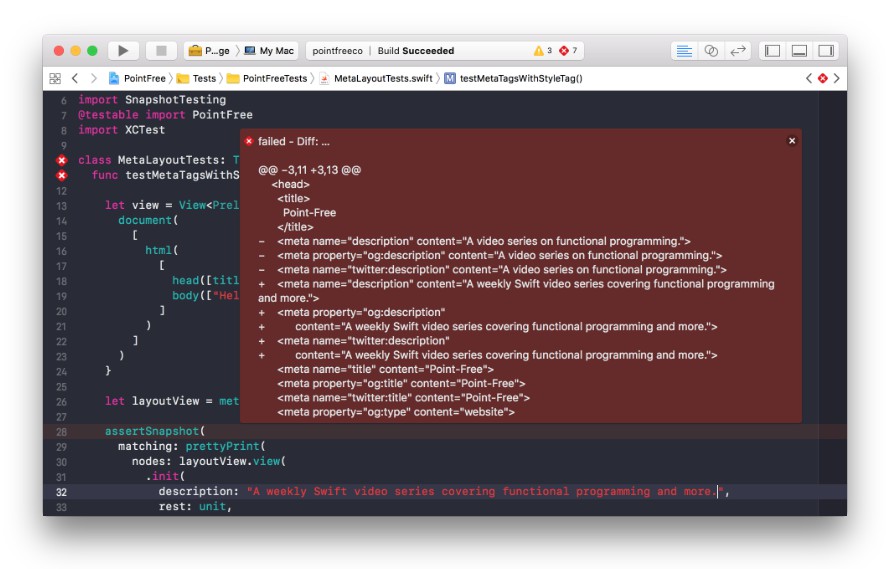The image size is (886, 569).
Task: Switch to the Assistant editor
Action: tap(711, 50)
